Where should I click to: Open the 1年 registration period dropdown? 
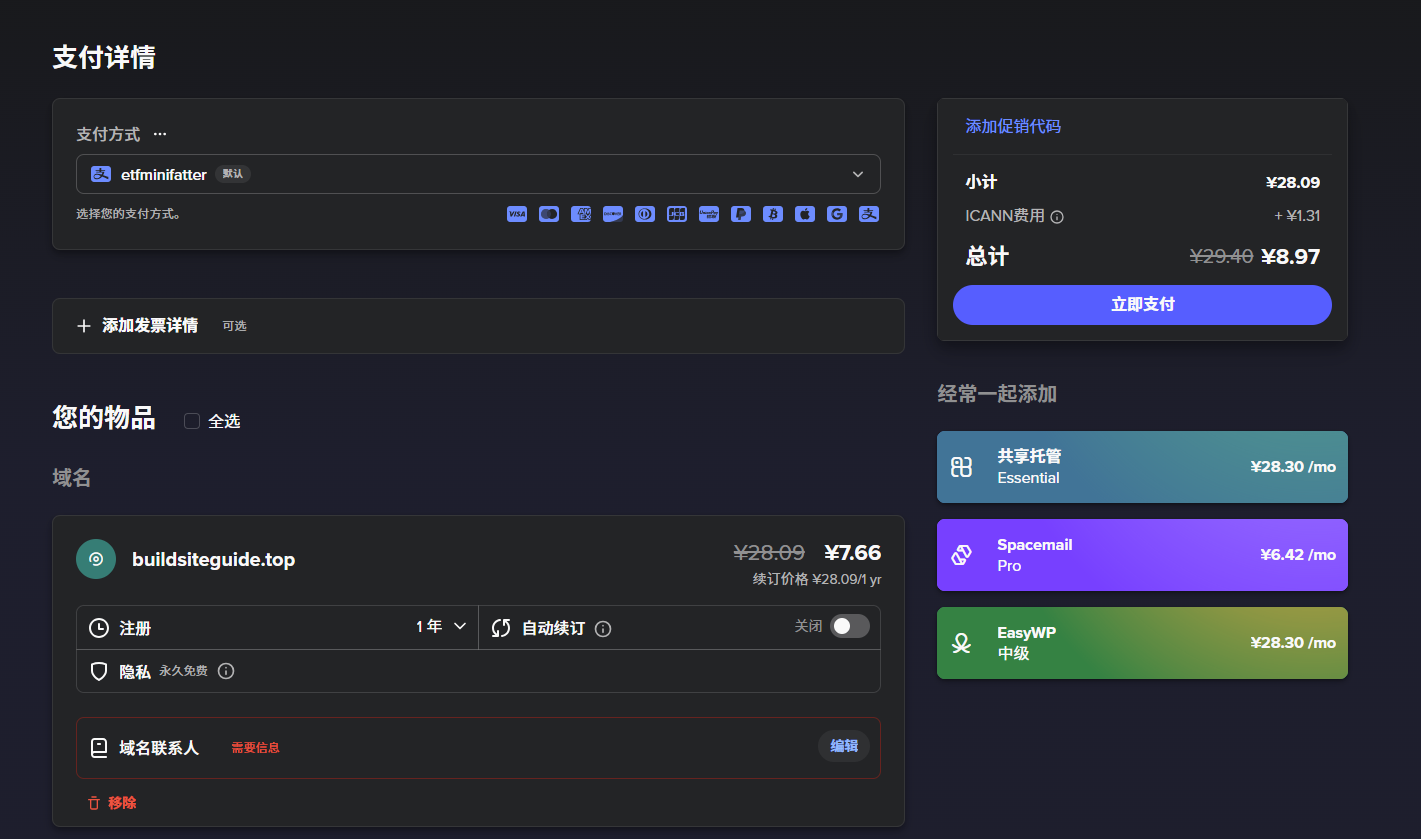click(x=441, y=627)
